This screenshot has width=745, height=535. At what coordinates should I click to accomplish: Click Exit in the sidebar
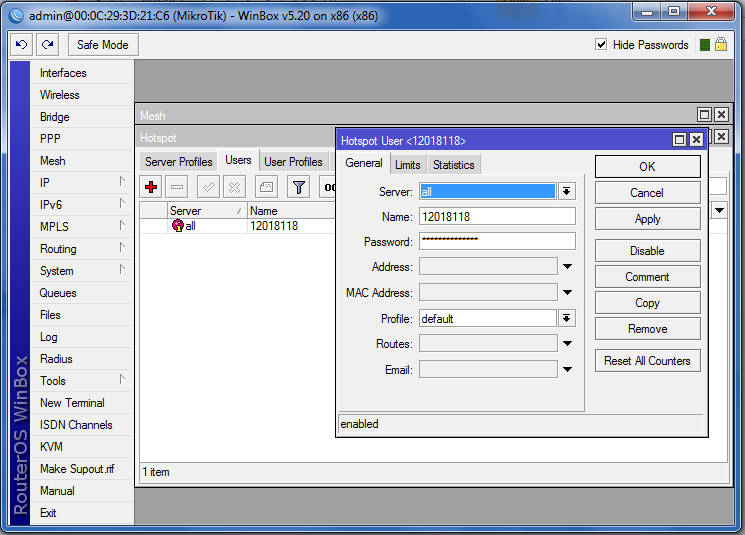(82, 513)
